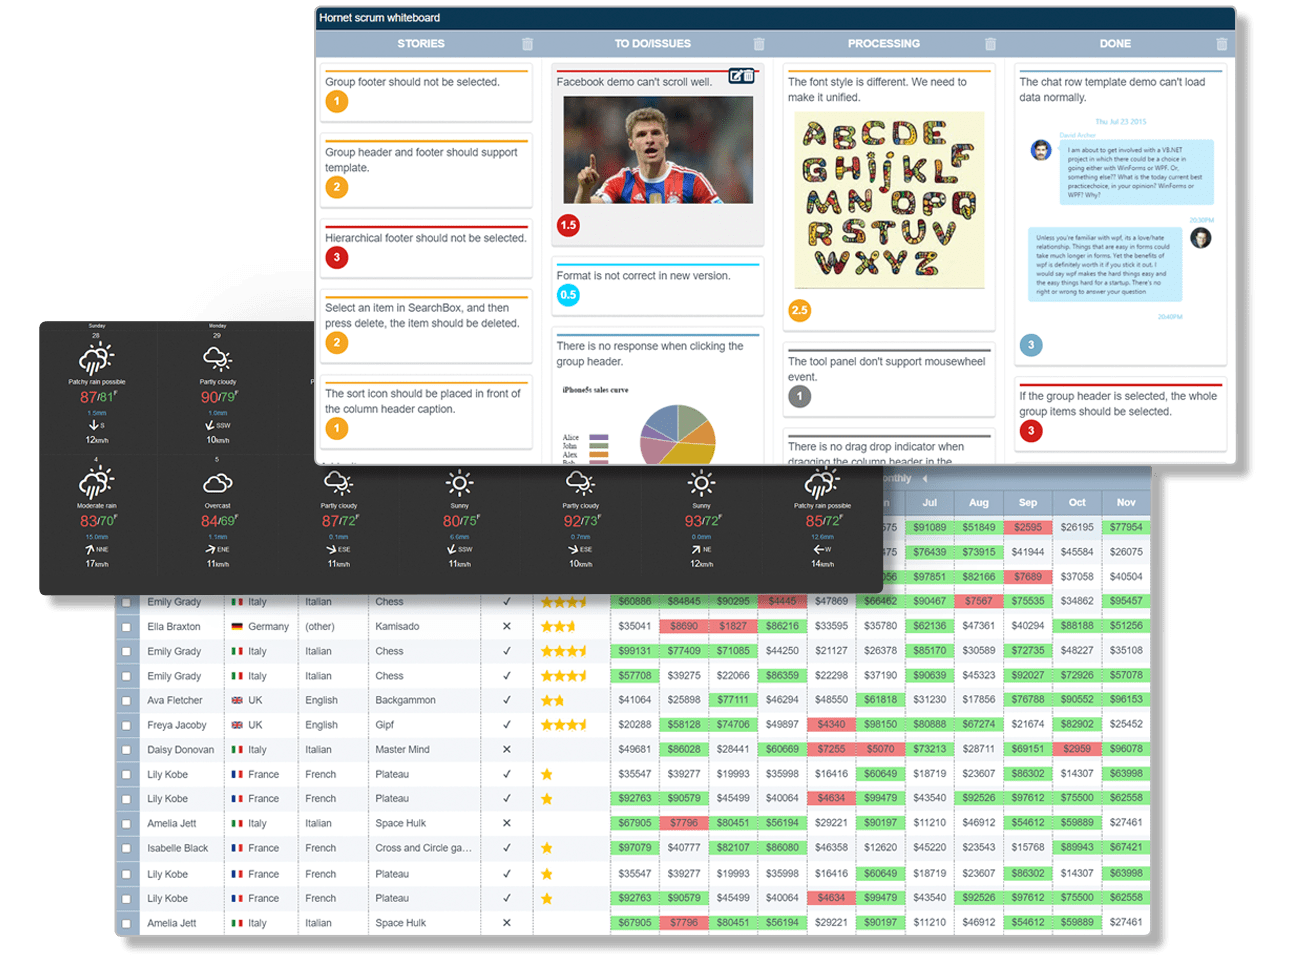This screenshot has width=1290, height=957.
Task: Sort by the Nov column header
Action: click(1126, 503)
